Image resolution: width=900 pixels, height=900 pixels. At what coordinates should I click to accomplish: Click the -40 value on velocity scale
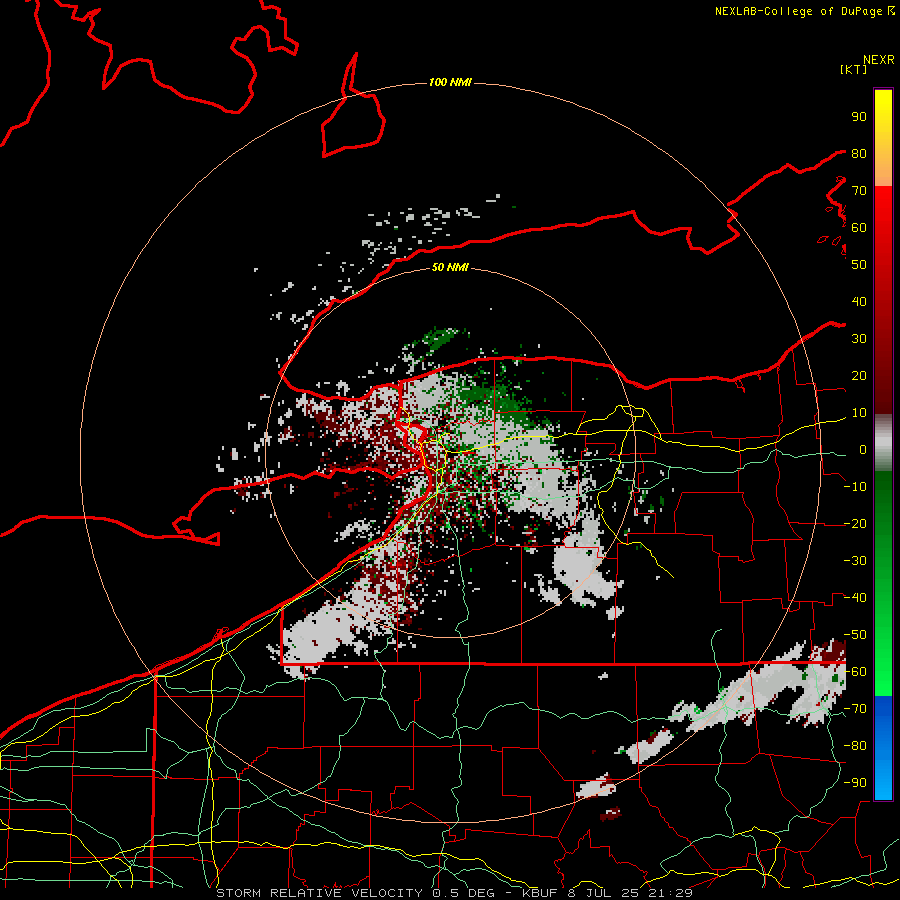(855, 598)
